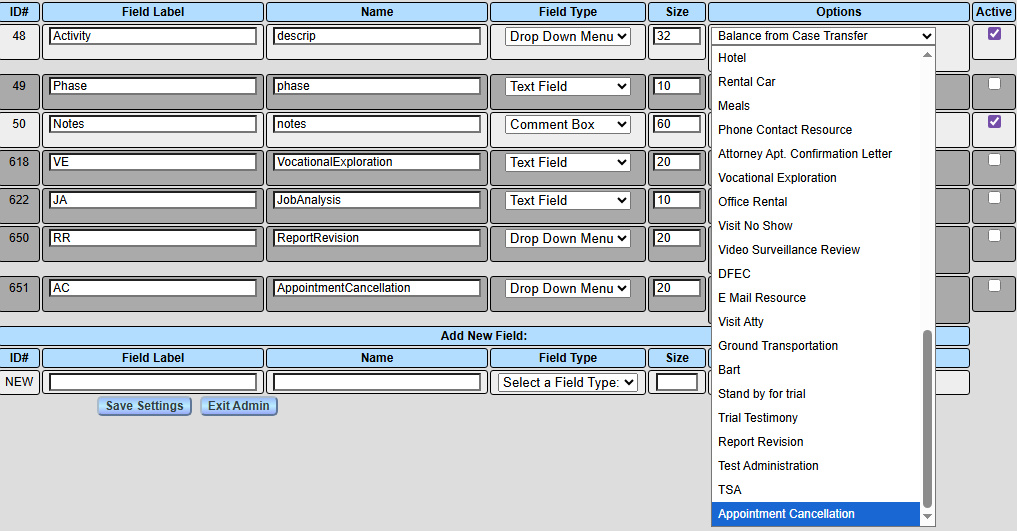
Task: Choose Trial Testimony from the list
Action: [757, 418]
